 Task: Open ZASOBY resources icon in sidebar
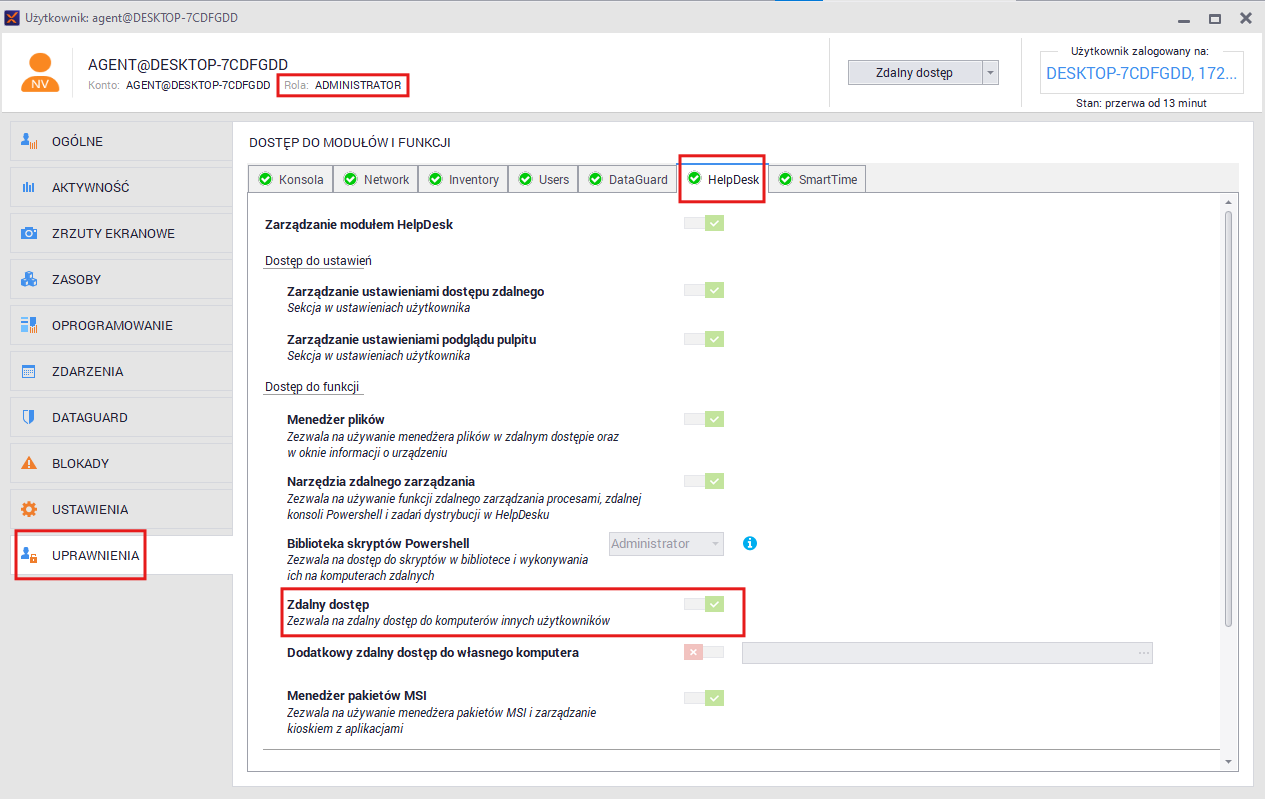[x=30, y=280]
